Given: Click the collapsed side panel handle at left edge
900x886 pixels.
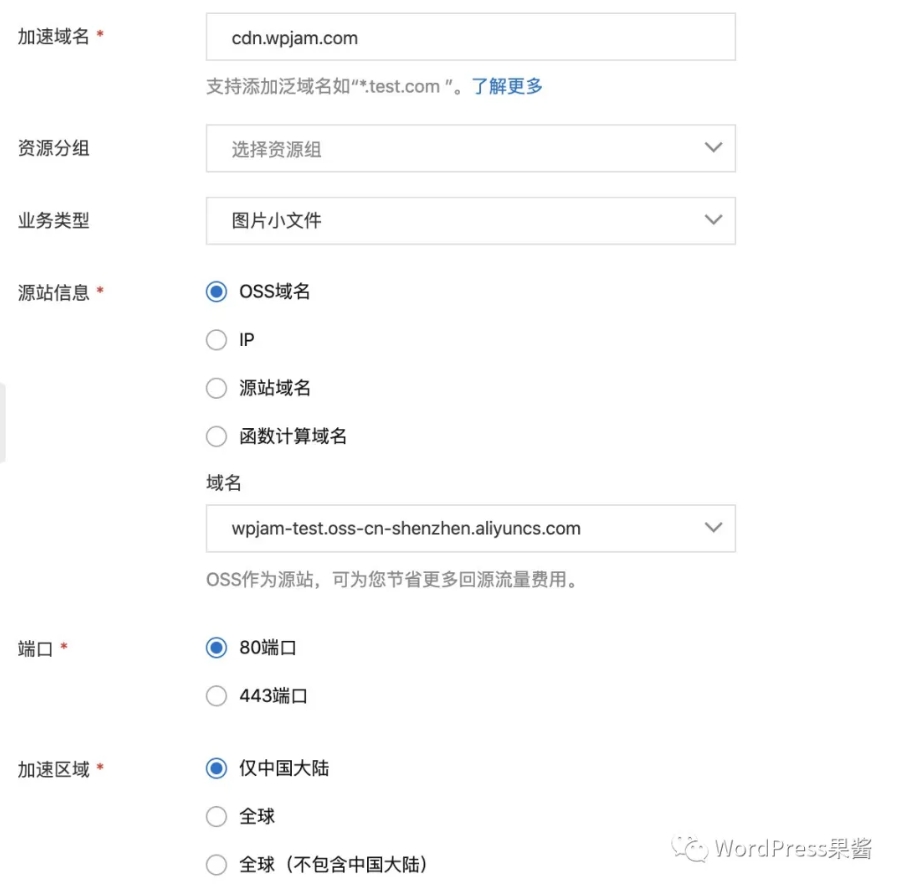Looking at the screenshot, I should (x=3, y=421).
